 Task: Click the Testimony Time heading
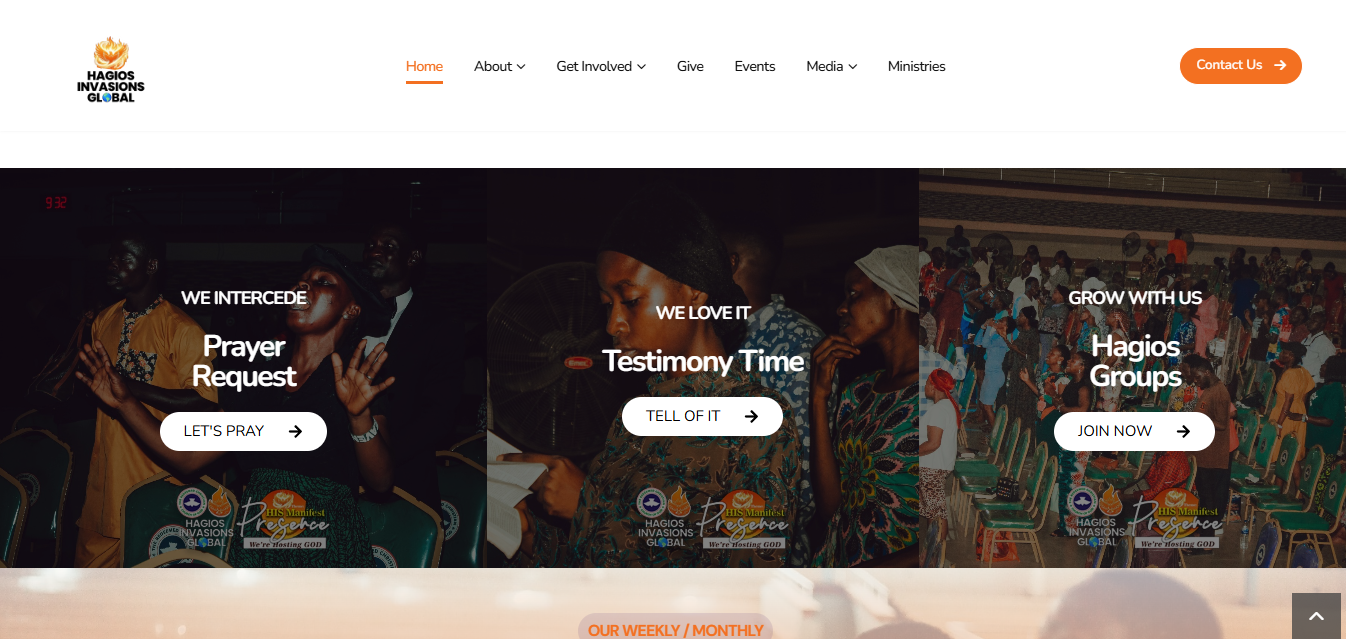tap(703, 361)
